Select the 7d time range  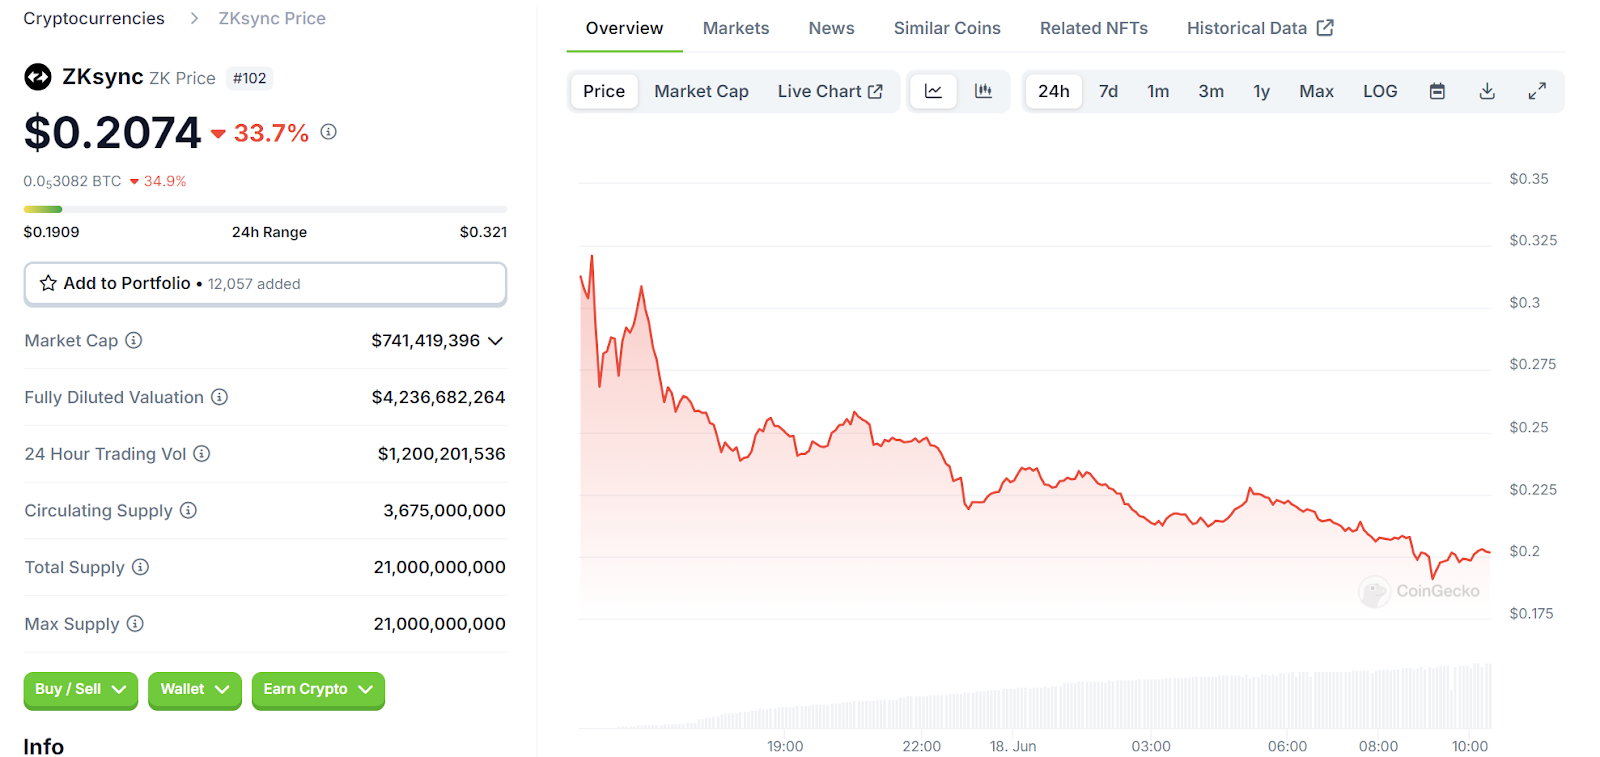pos(1108,91)
